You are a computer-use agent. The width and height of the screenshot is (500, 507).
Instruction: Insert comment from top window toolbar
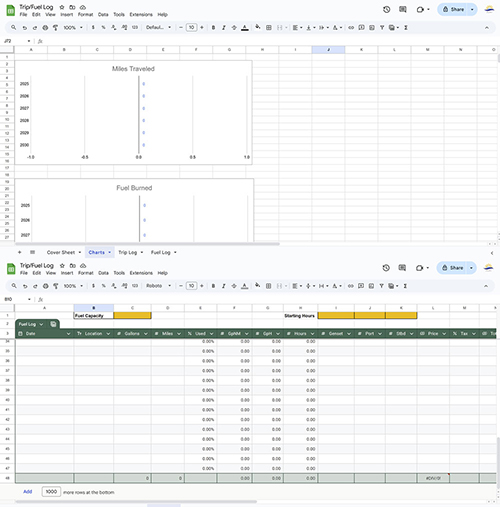[x=361, y=28]
